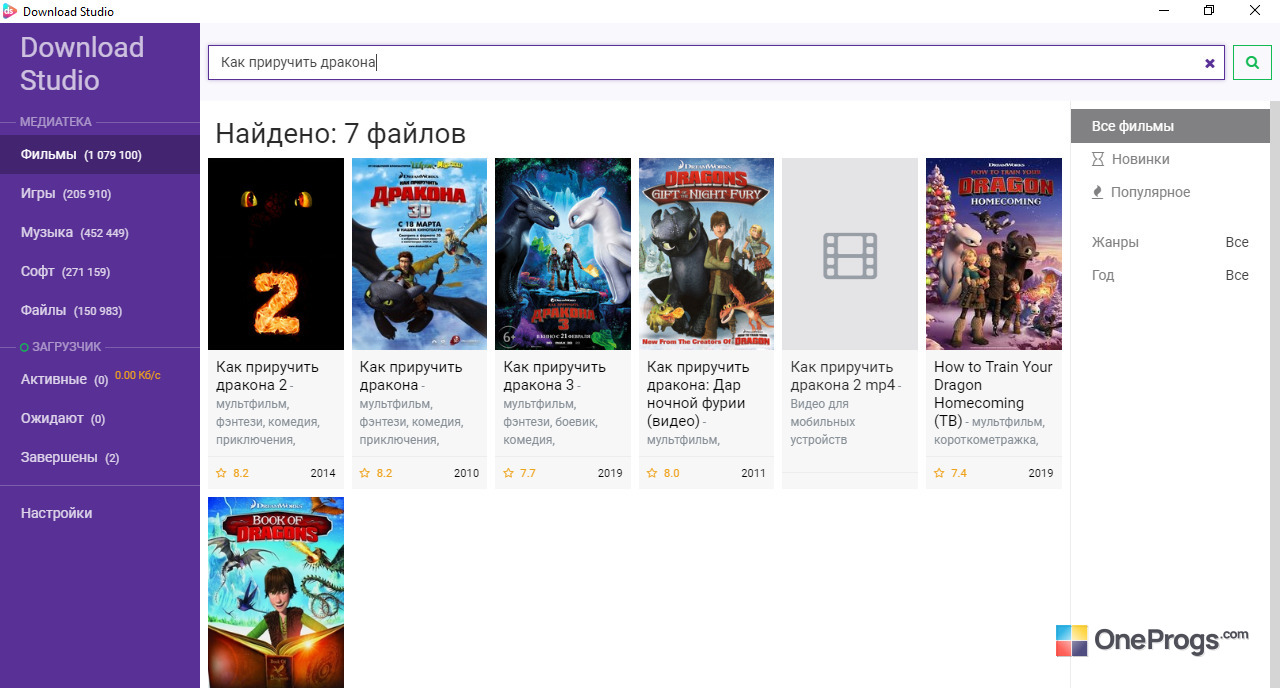Viewport: 1280px width, 688px height.
Task: Click the title How to Train Your Dragon Homecoming
Action: pyautogui.click(x=993, y=394)
